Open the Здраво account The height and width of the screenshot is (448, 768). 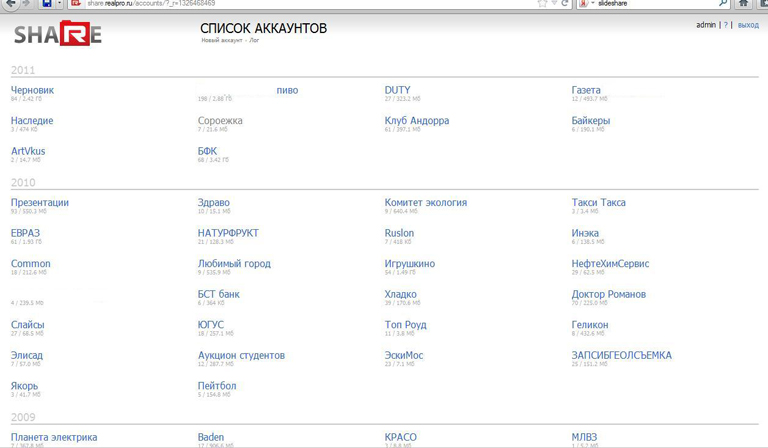[x=214, y=203]
